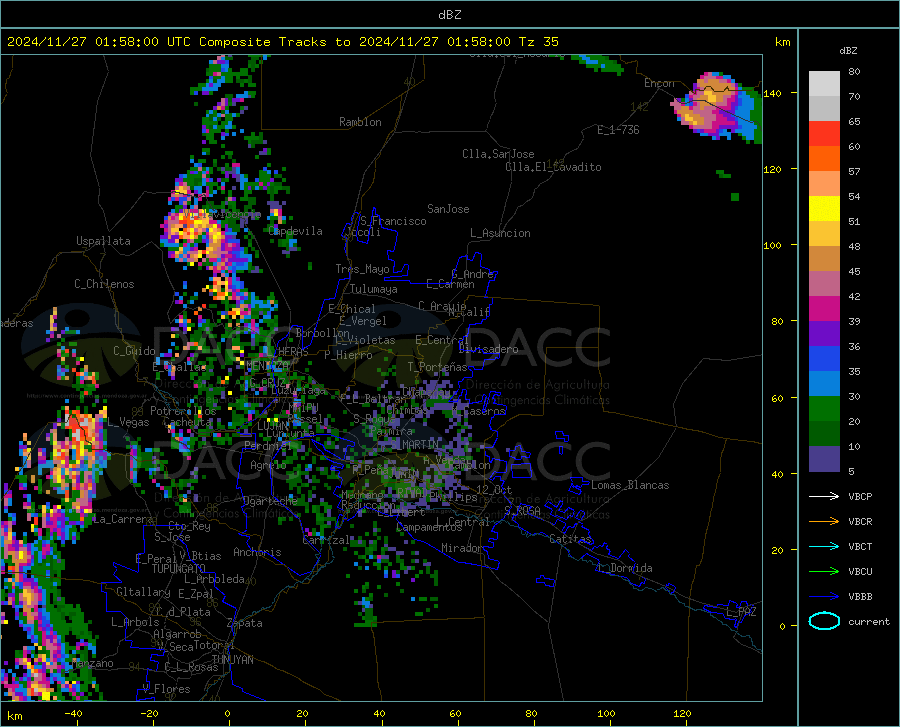Click the 120 km horizontal axis tick

pyautogui.click(x=682, y=713)
